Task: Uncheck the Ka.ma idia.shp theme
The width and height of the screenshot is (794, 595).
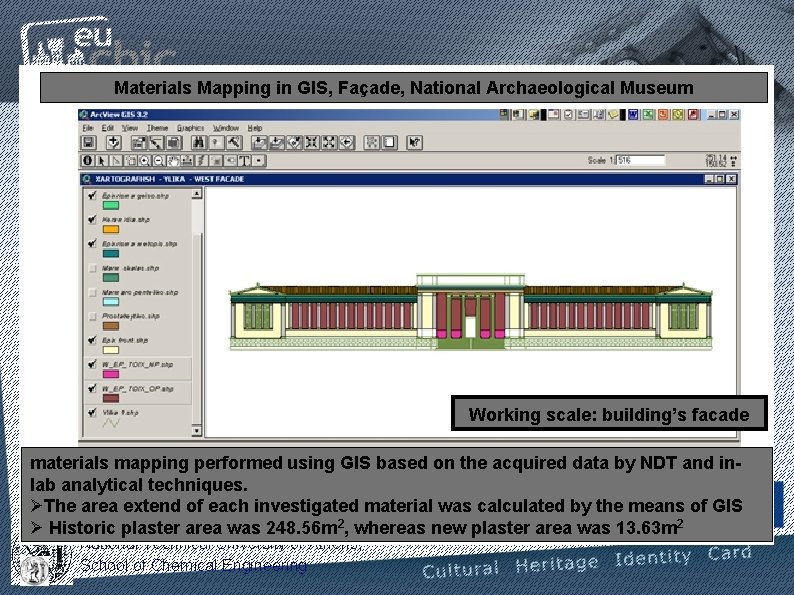Action: [x=92, y=219]
